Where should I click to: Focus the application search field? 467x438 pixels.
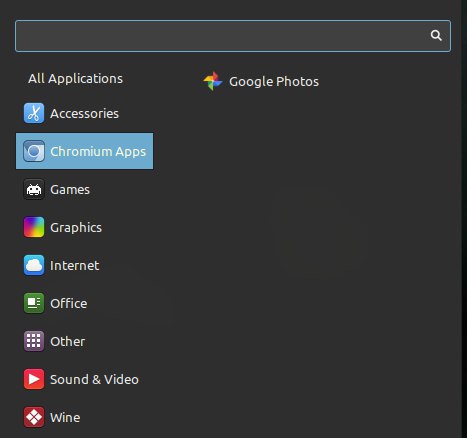(233, 36)
